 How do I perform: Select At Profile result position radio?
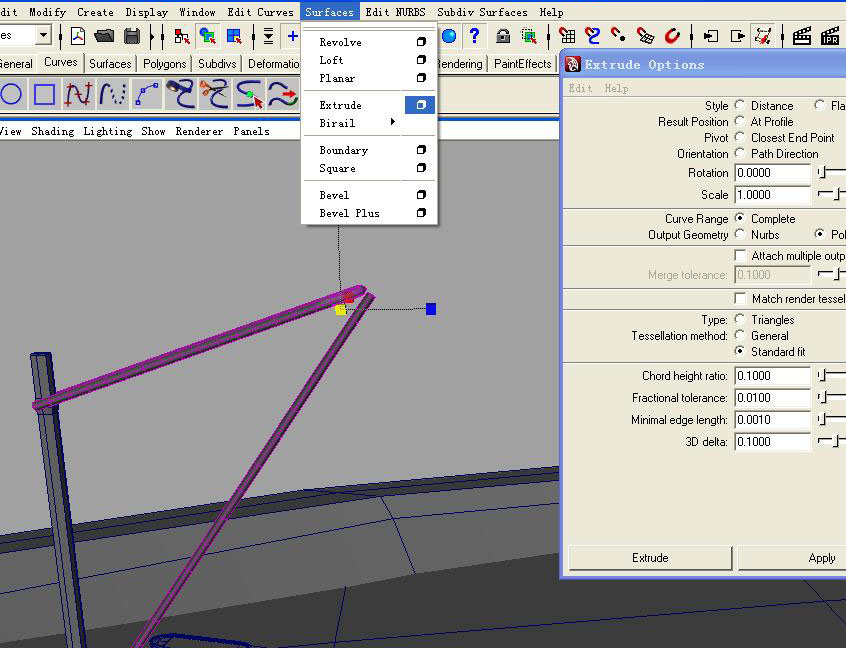click(x=740, y=121)
